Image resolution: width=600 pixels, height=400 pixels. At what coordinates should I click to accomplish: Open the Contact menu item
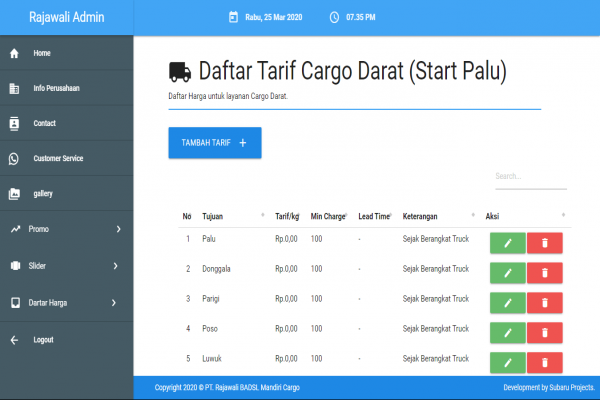click(44, 123)
